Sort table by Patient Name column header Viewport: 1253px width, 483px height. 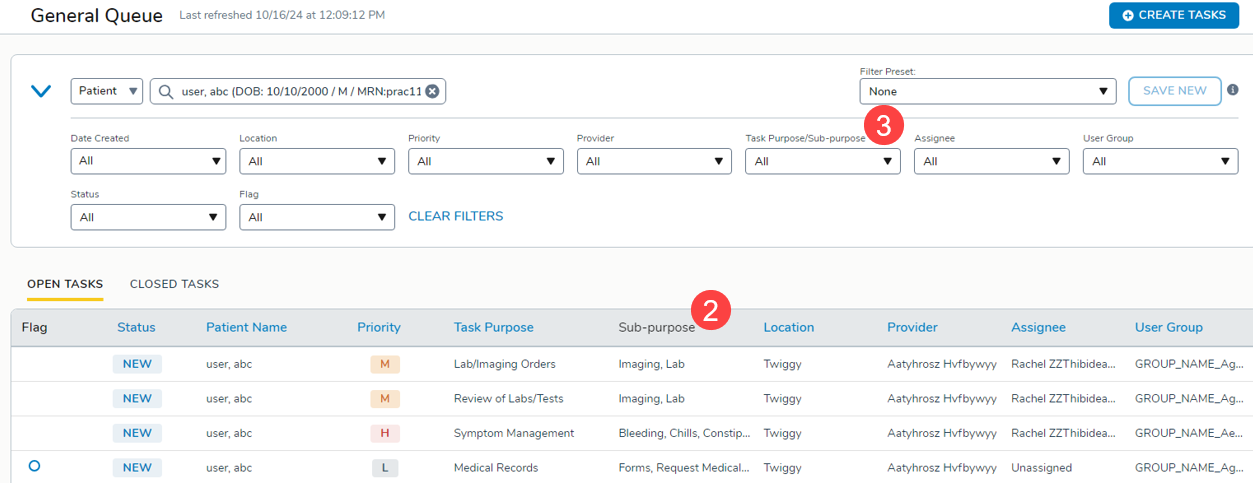pyautogui.click(x=246, y=327)
